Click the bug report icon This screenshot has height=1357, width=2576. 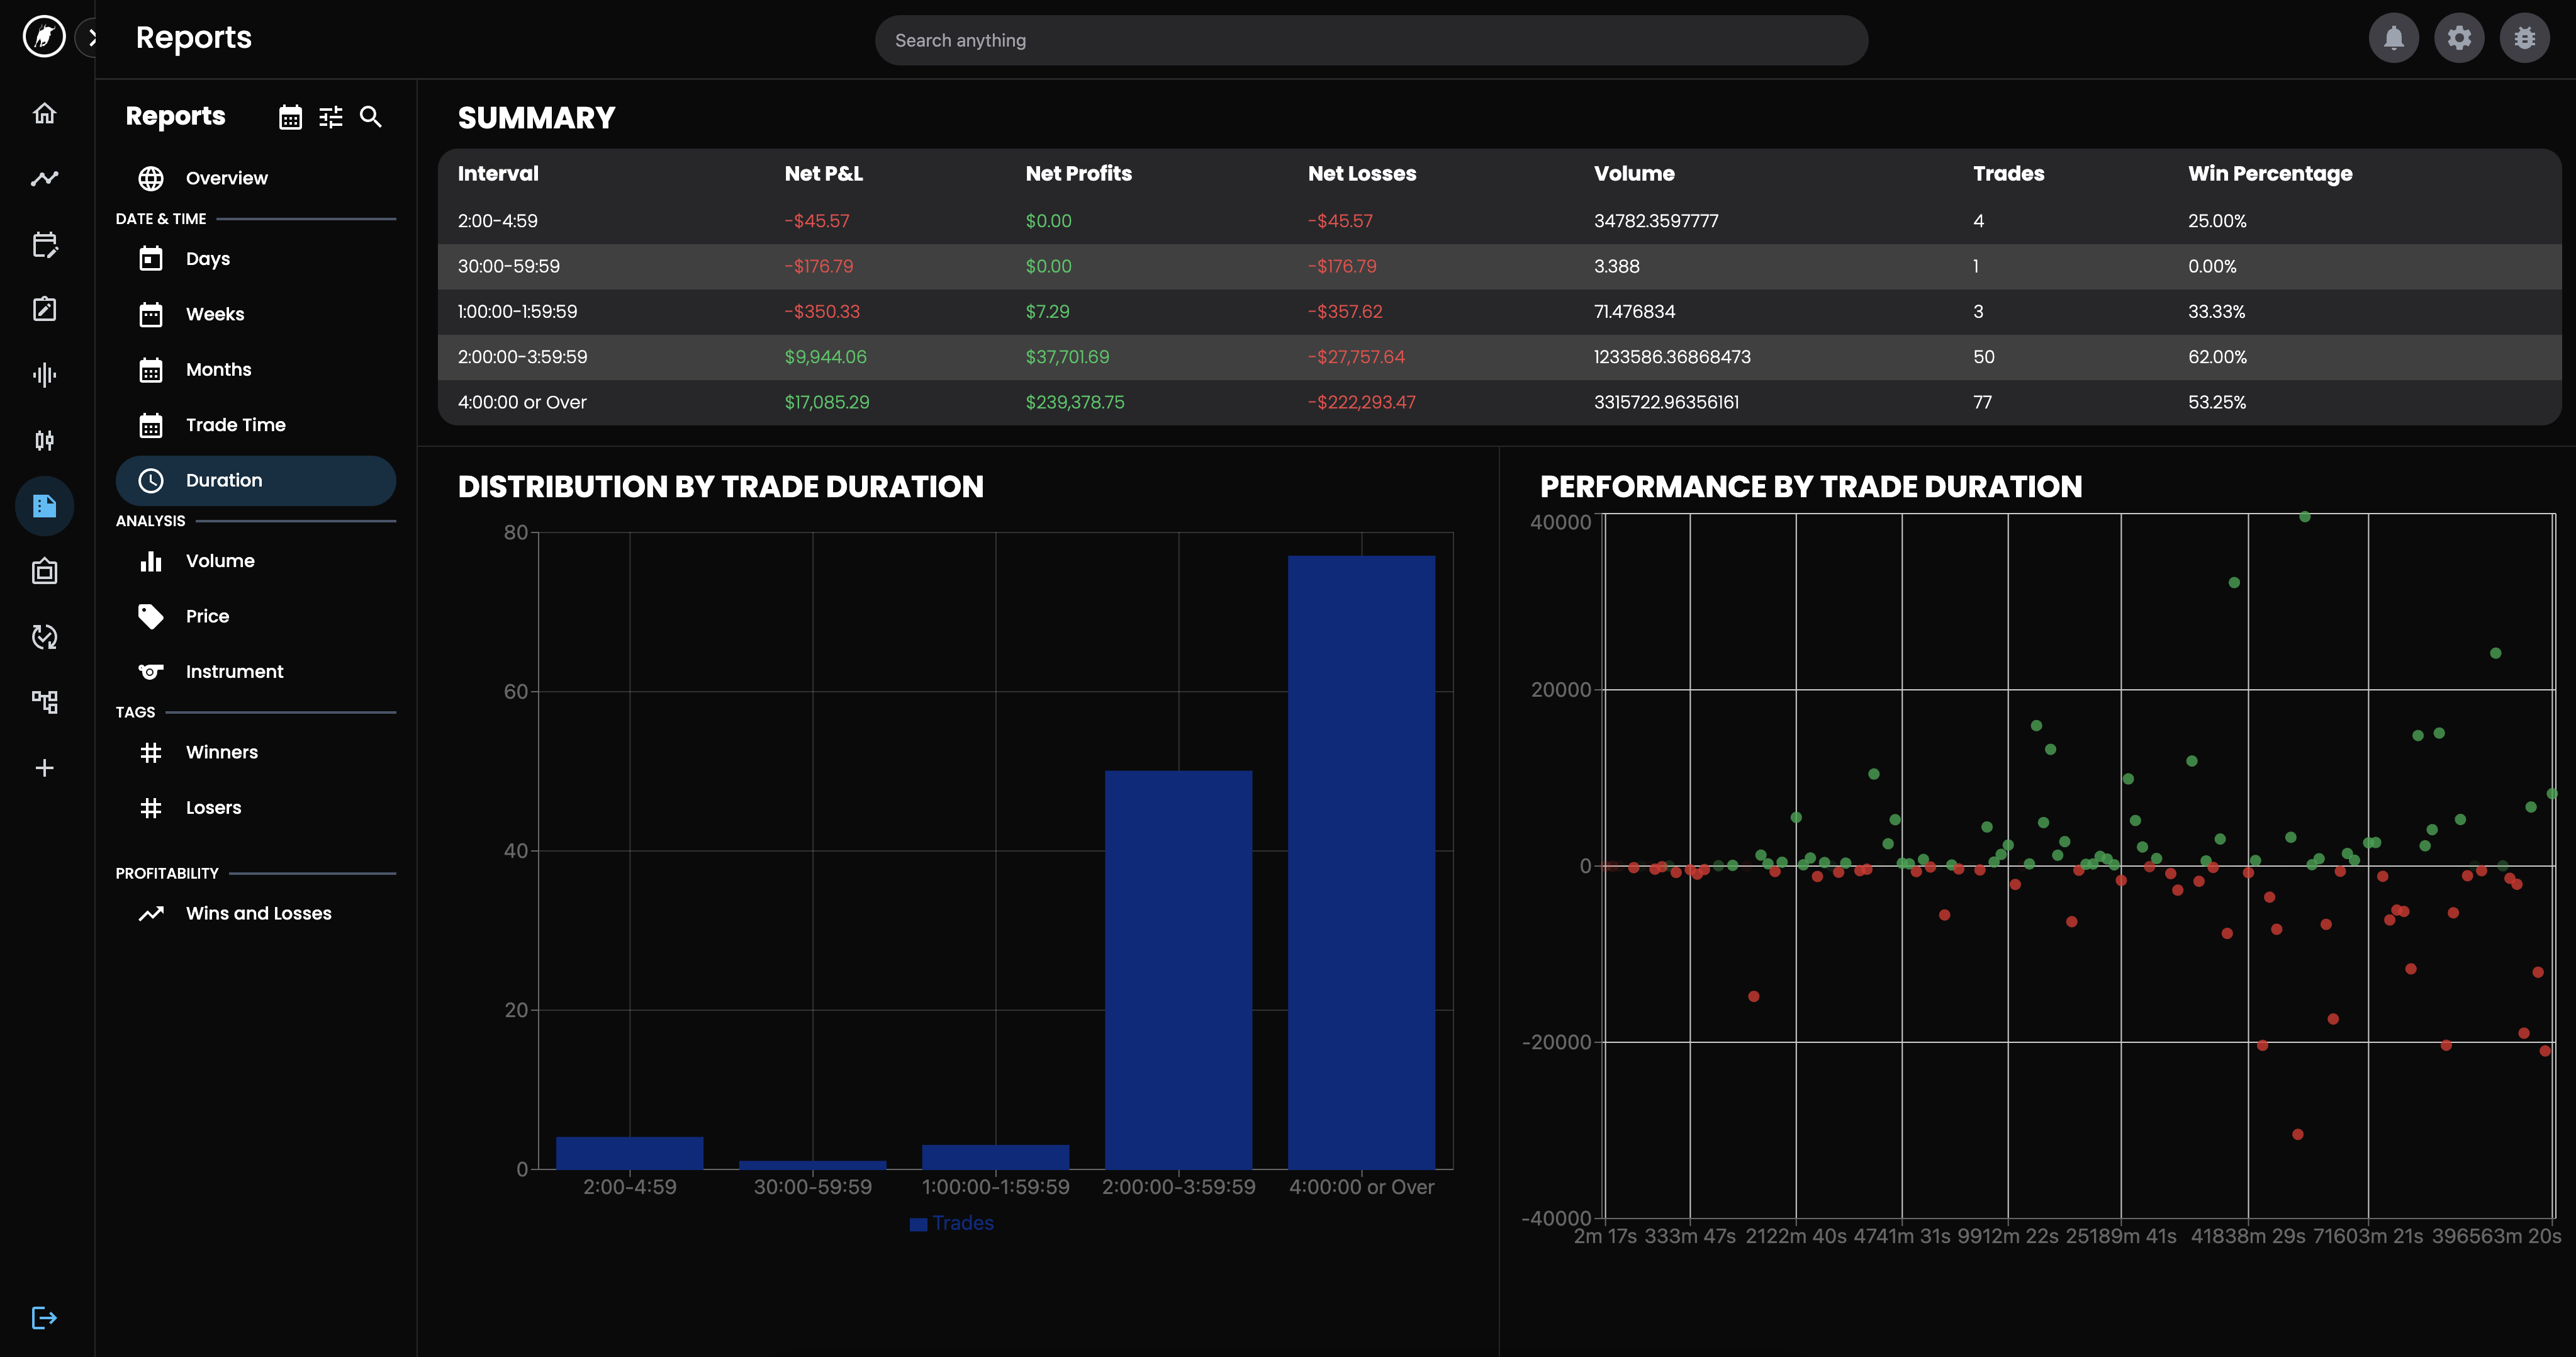point(2524,39)
